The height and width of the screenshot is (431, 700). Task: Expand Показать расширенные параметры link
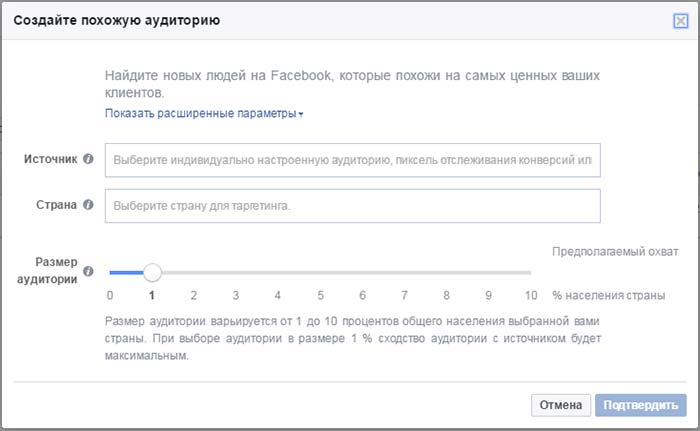coord(204,114)
